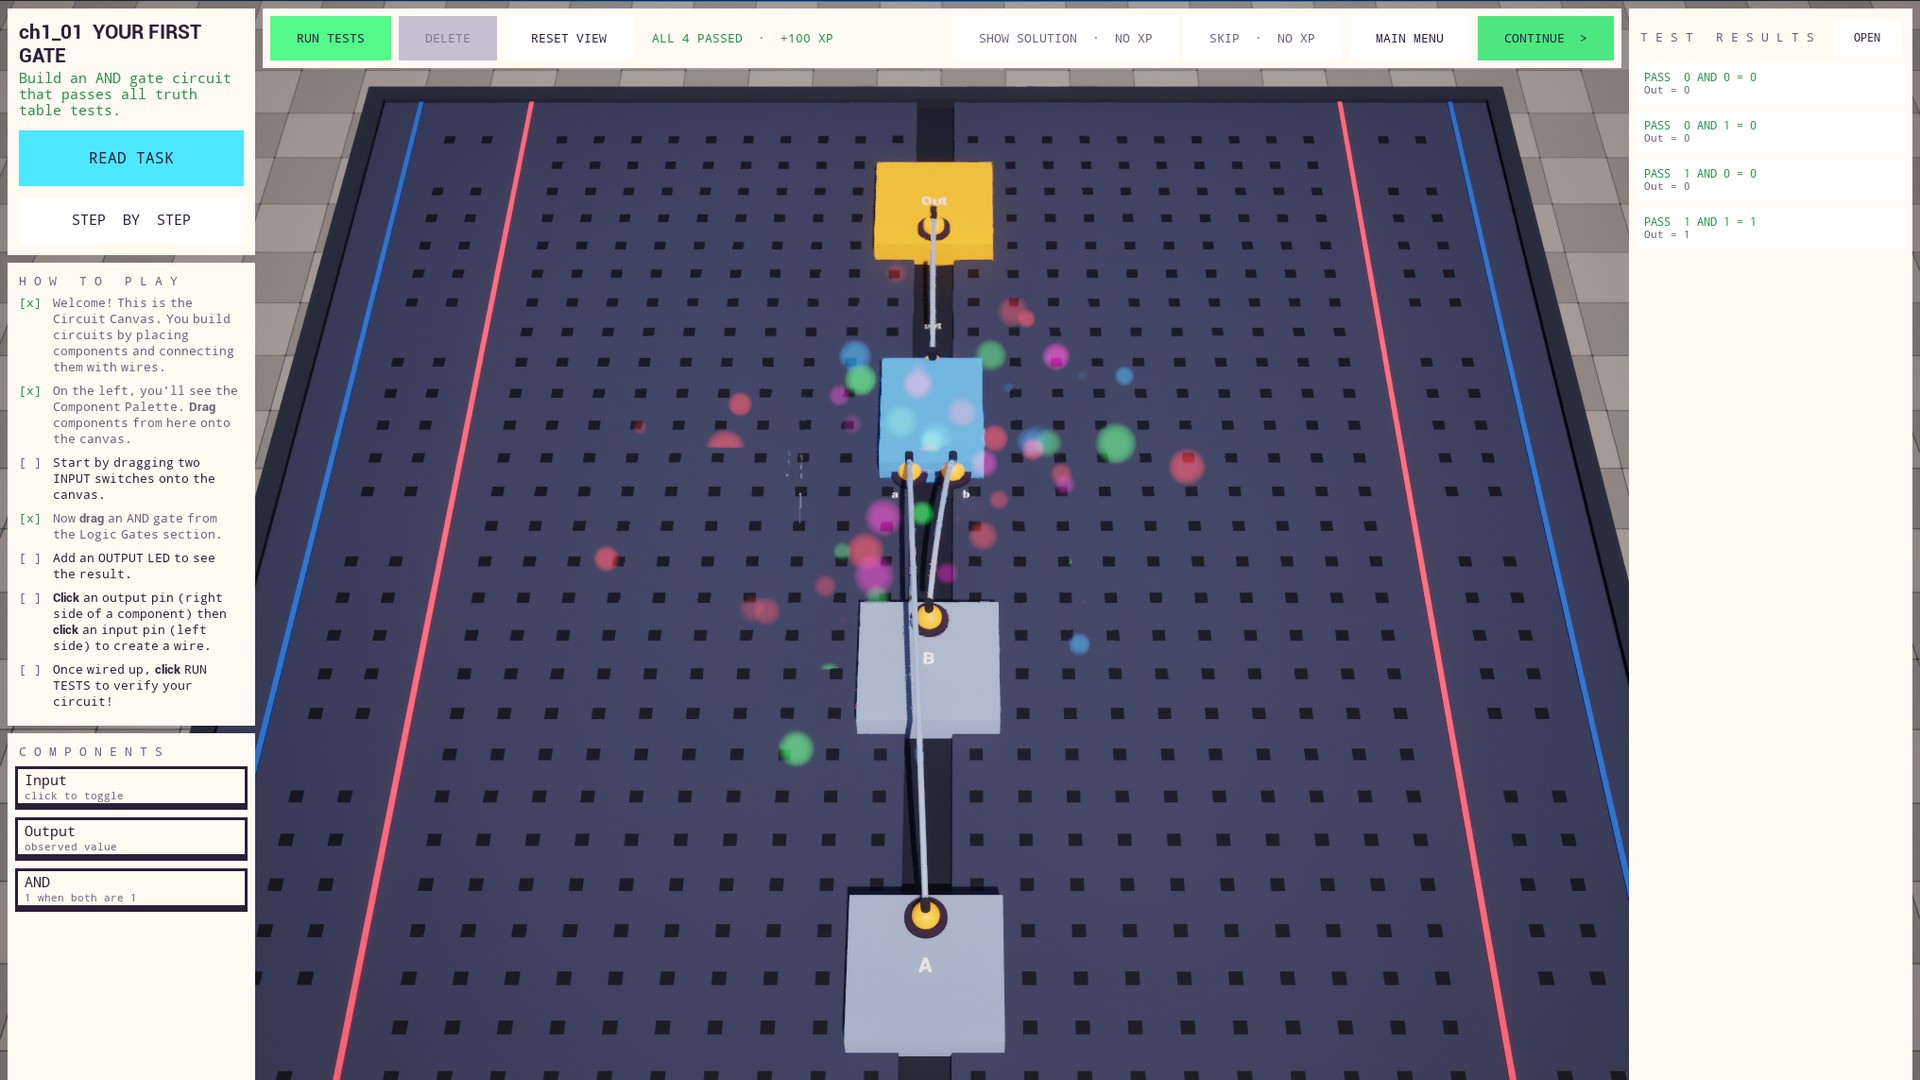Toggle the Input B switch block

(928, 668)
